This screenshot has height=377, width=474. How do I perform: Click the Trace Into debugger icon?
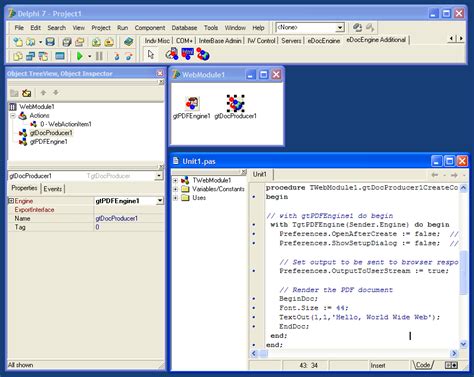116,56
